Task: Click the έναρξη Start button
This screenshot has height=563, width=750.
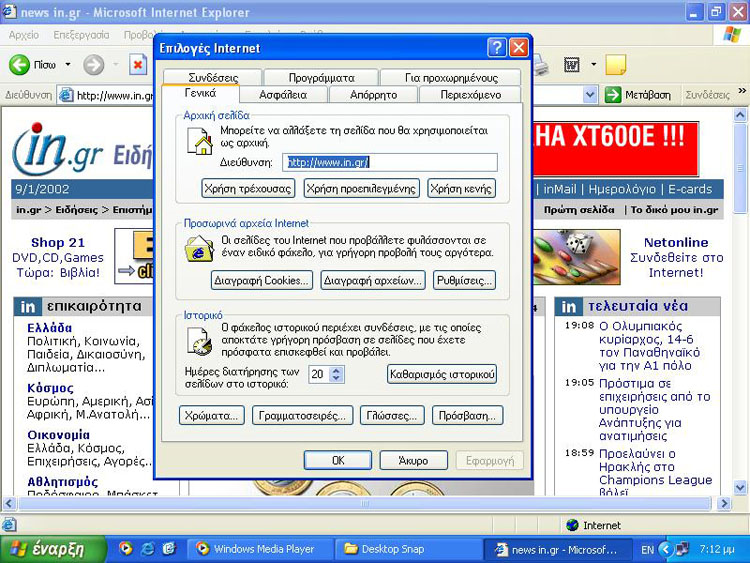Action: click(52, 549)
